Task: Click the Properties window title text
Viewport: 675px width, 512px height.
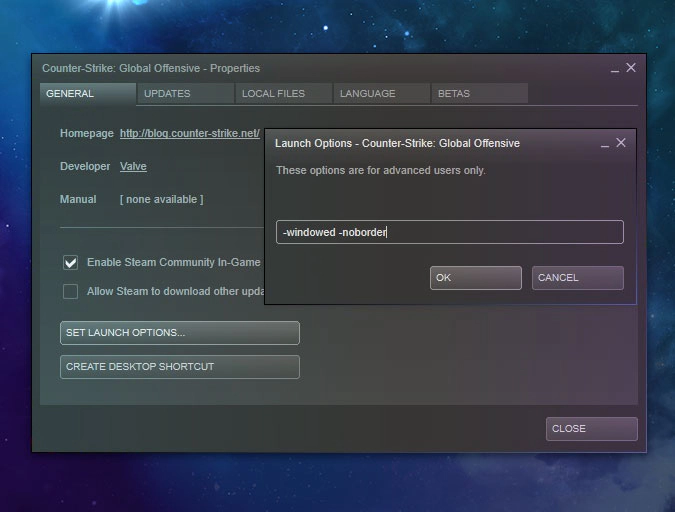Action: (x=151, y=68)
